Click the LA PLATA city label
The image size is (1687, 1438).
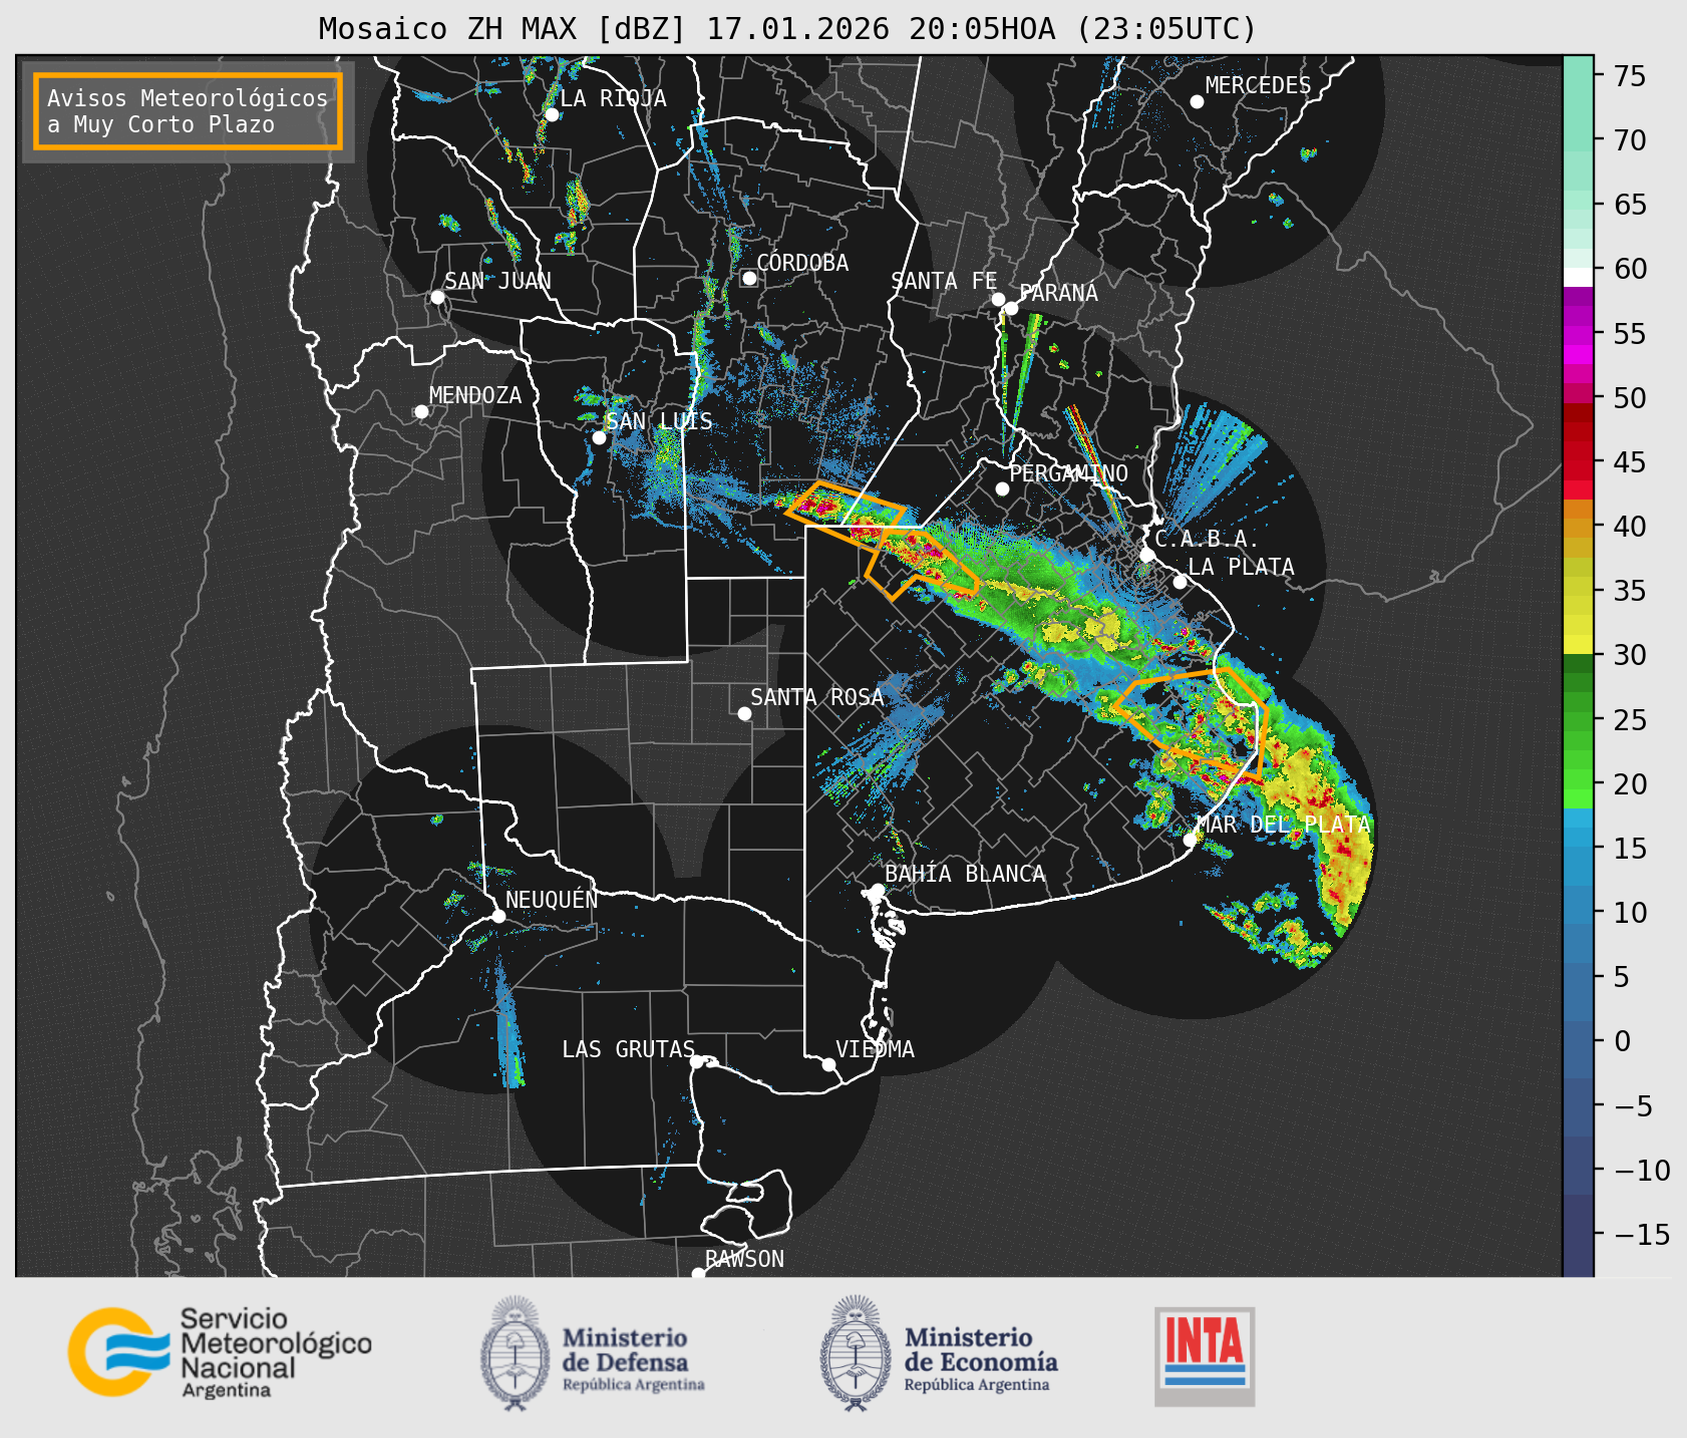tap(1241, 567)
